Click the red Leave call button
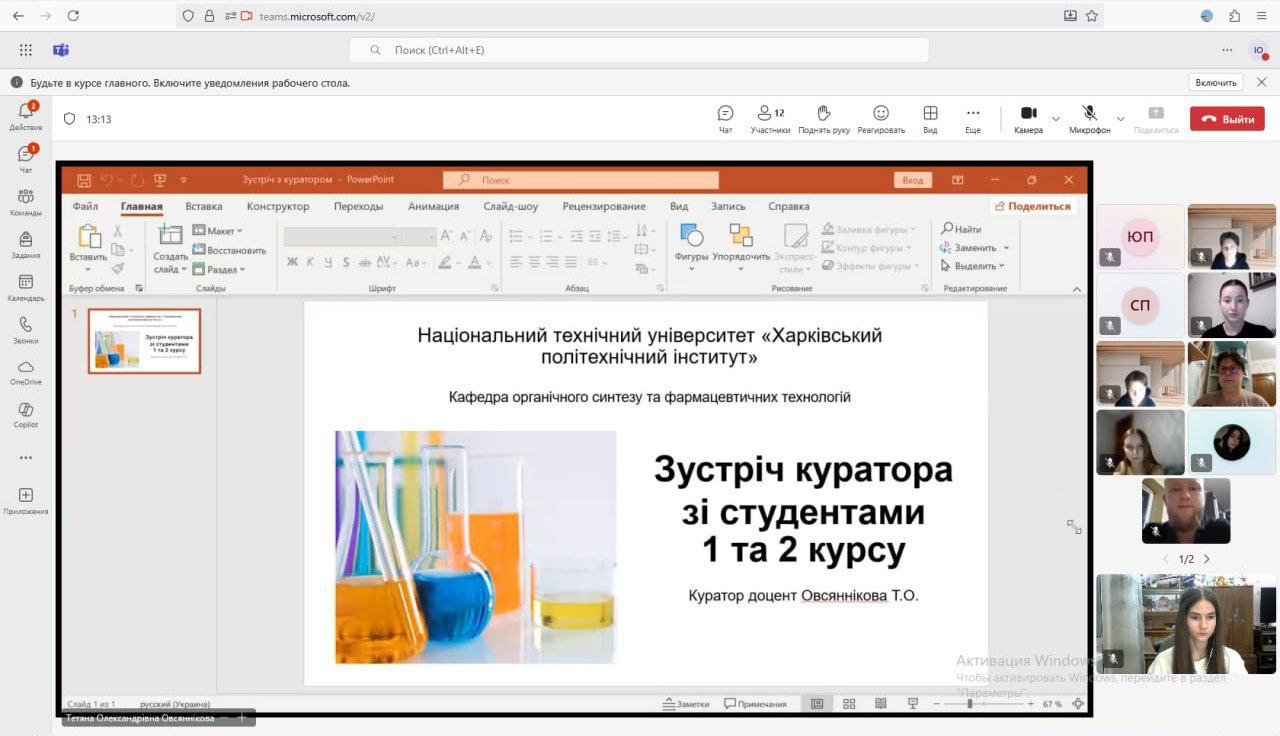The image size is (1280, 736). coord(1227,119)
